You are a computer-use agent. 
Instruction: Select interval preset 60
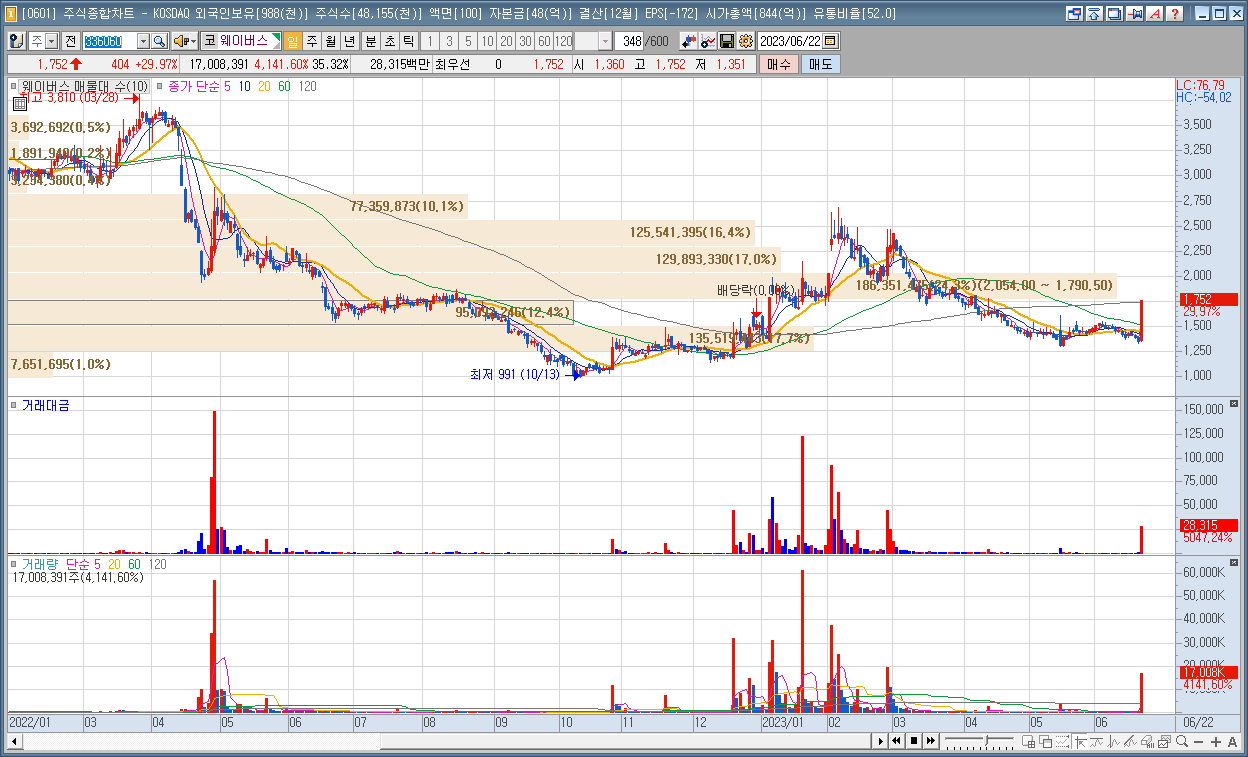point(544,41)
